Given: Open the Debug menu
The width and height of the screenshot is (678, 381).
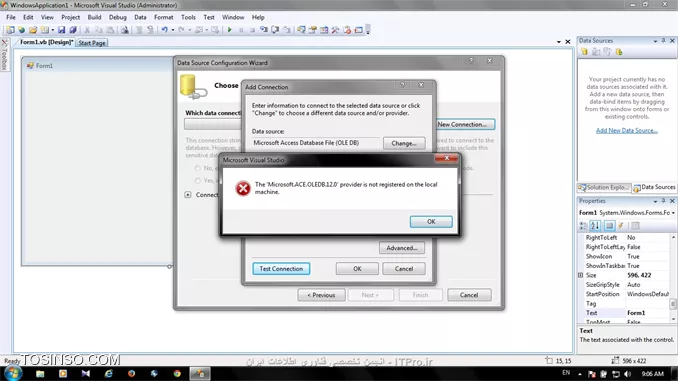Looking at the screenshot, I should [118, 17].
